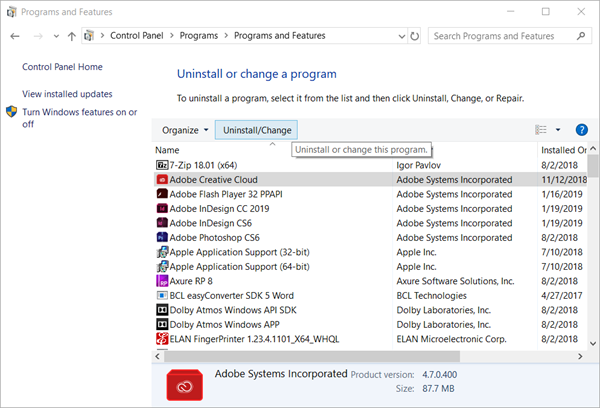This screenshot has width=600, height=408.
Task: Select the Adobe Photoshop CS6 icon
Action: 162,237
